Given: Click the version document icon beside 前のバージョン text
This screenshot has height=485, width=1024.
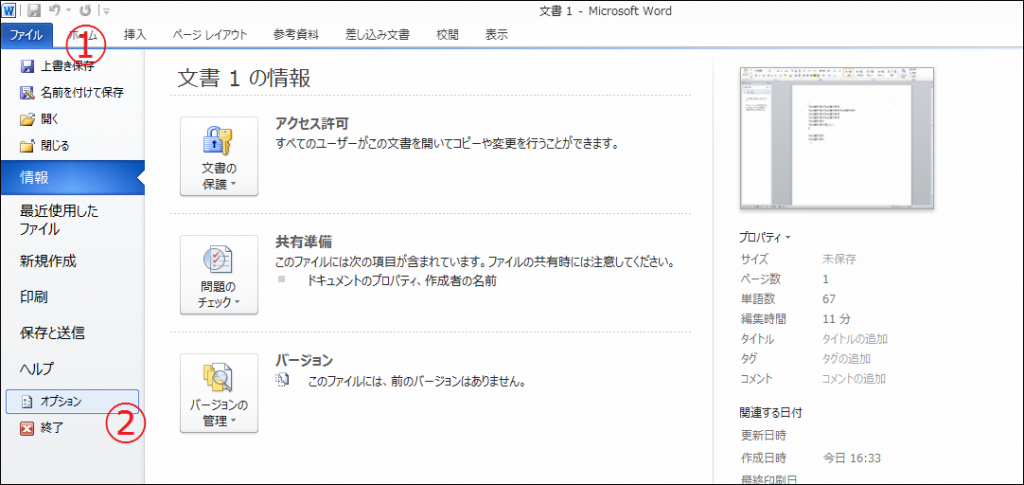Looking at the screenshot, I should point(282,381).
